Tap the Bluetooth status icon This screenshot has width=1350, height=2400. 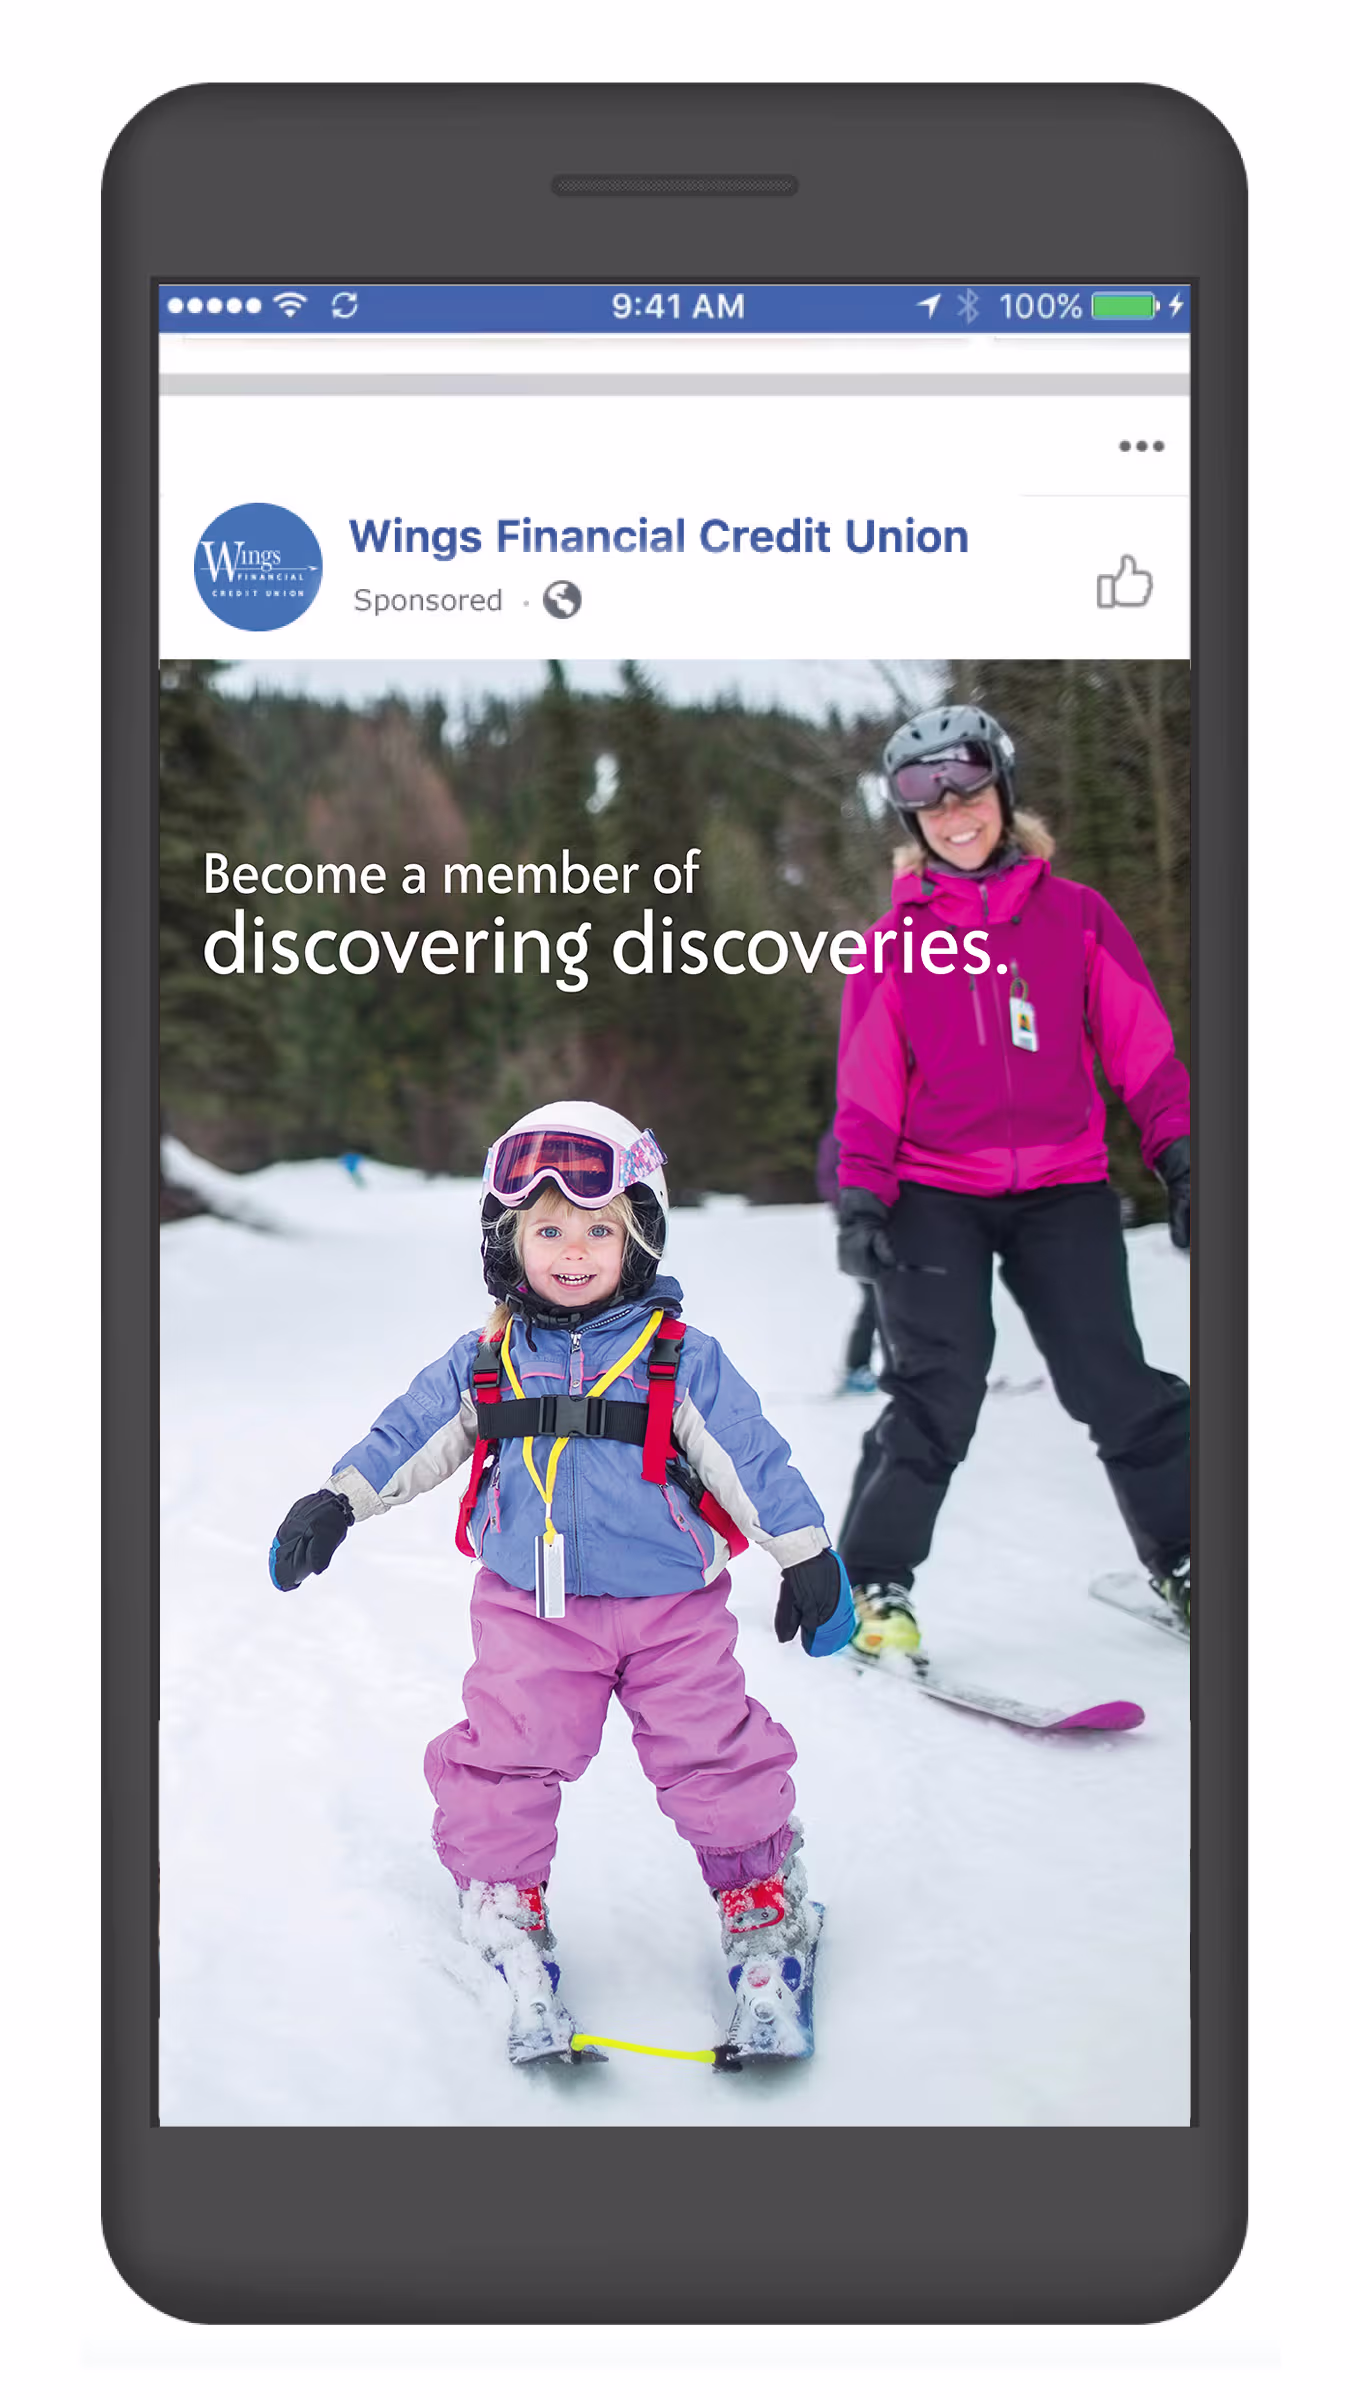pos(968,306)
